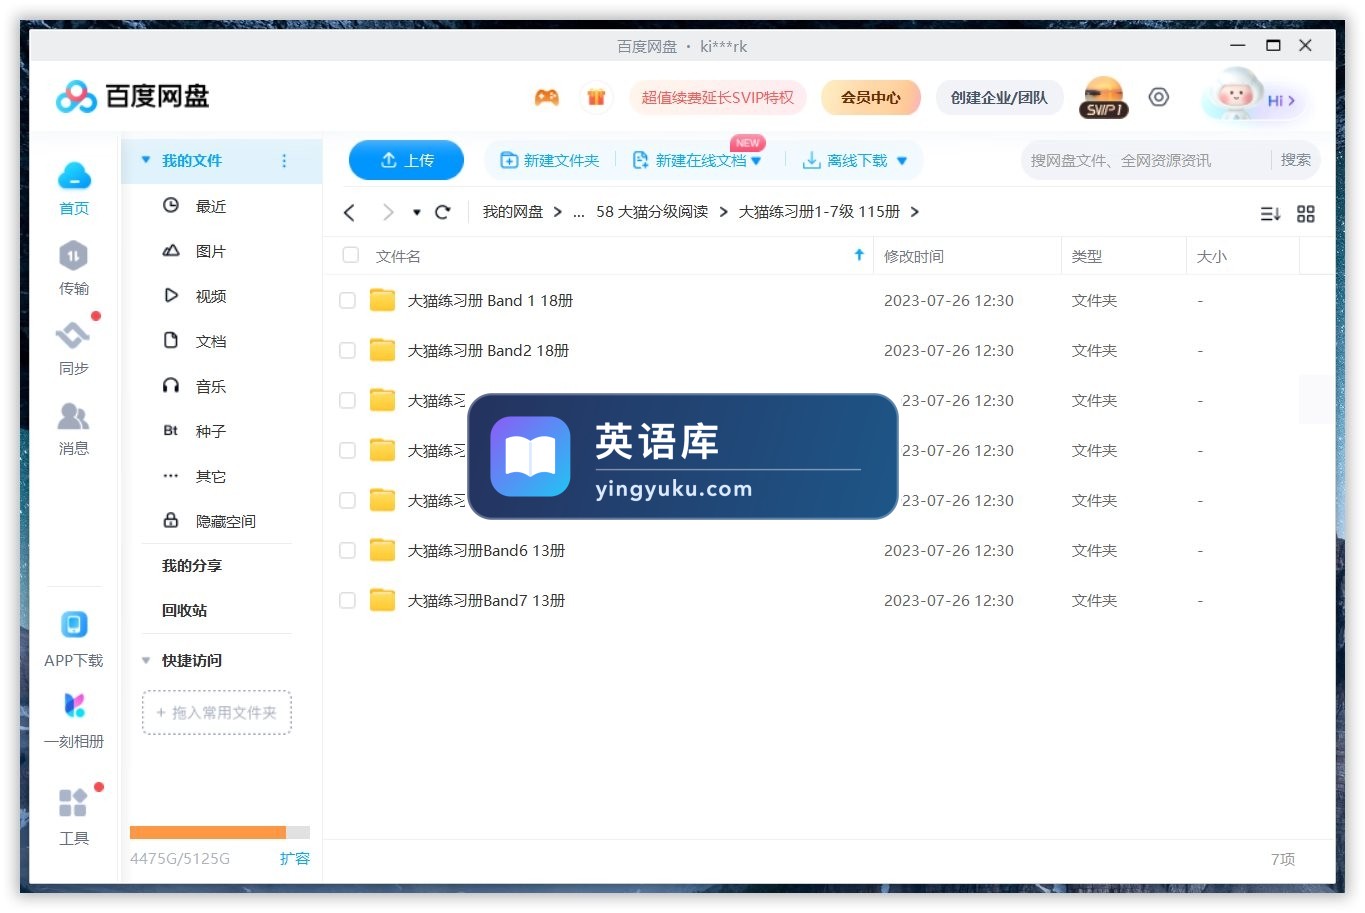Click the 搜索 search button
This screenshot has height=913, width=1365.
click(x=1296, y=160)
